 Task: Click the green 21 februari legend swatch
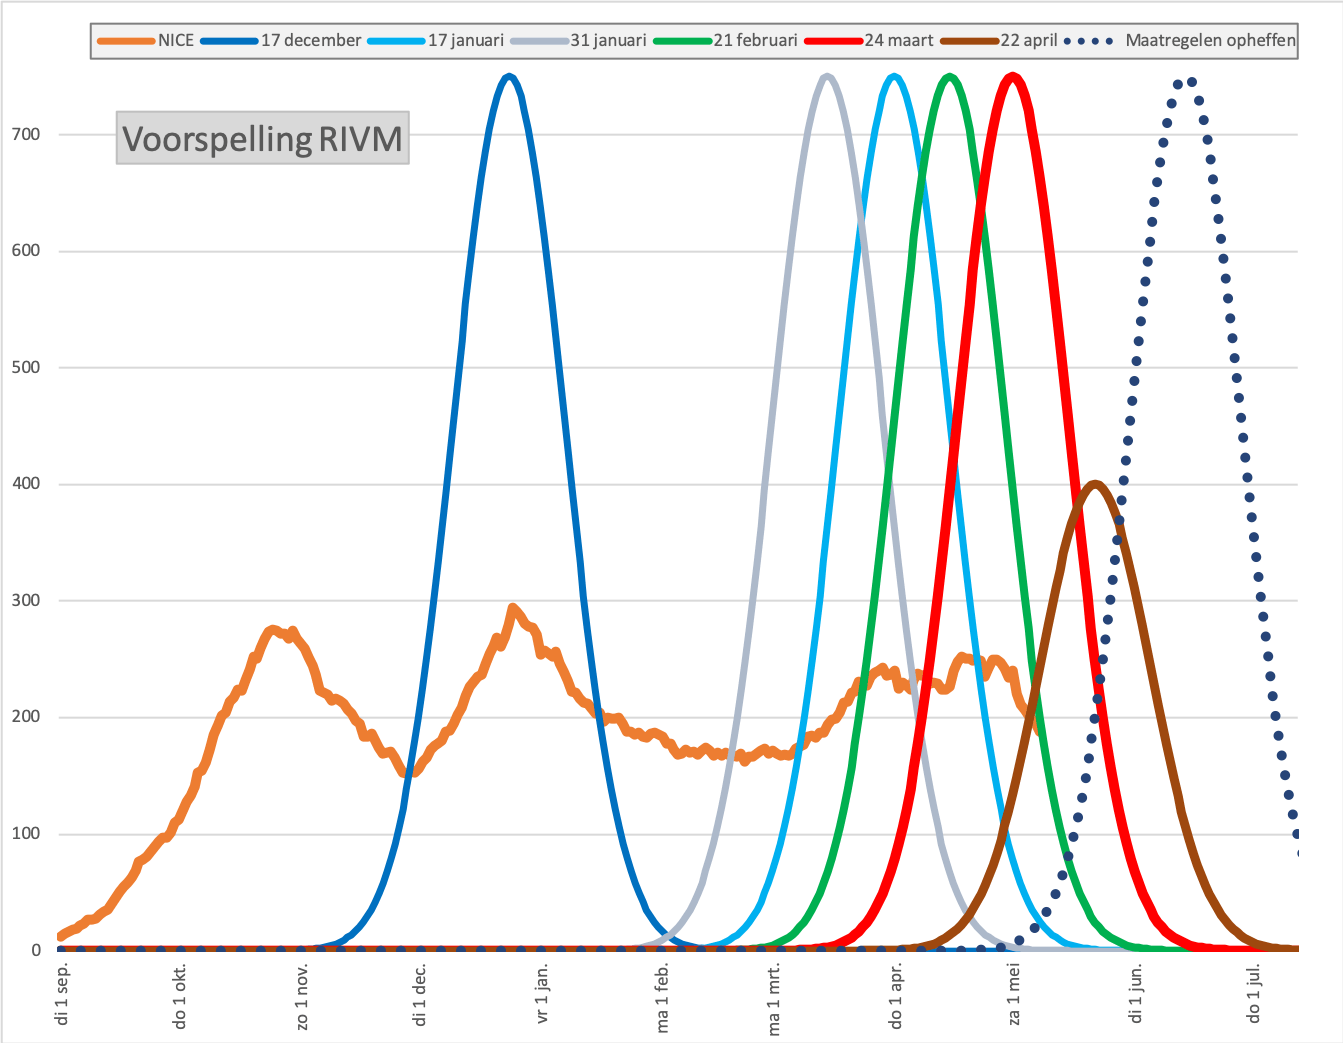[x=683, y=41]
